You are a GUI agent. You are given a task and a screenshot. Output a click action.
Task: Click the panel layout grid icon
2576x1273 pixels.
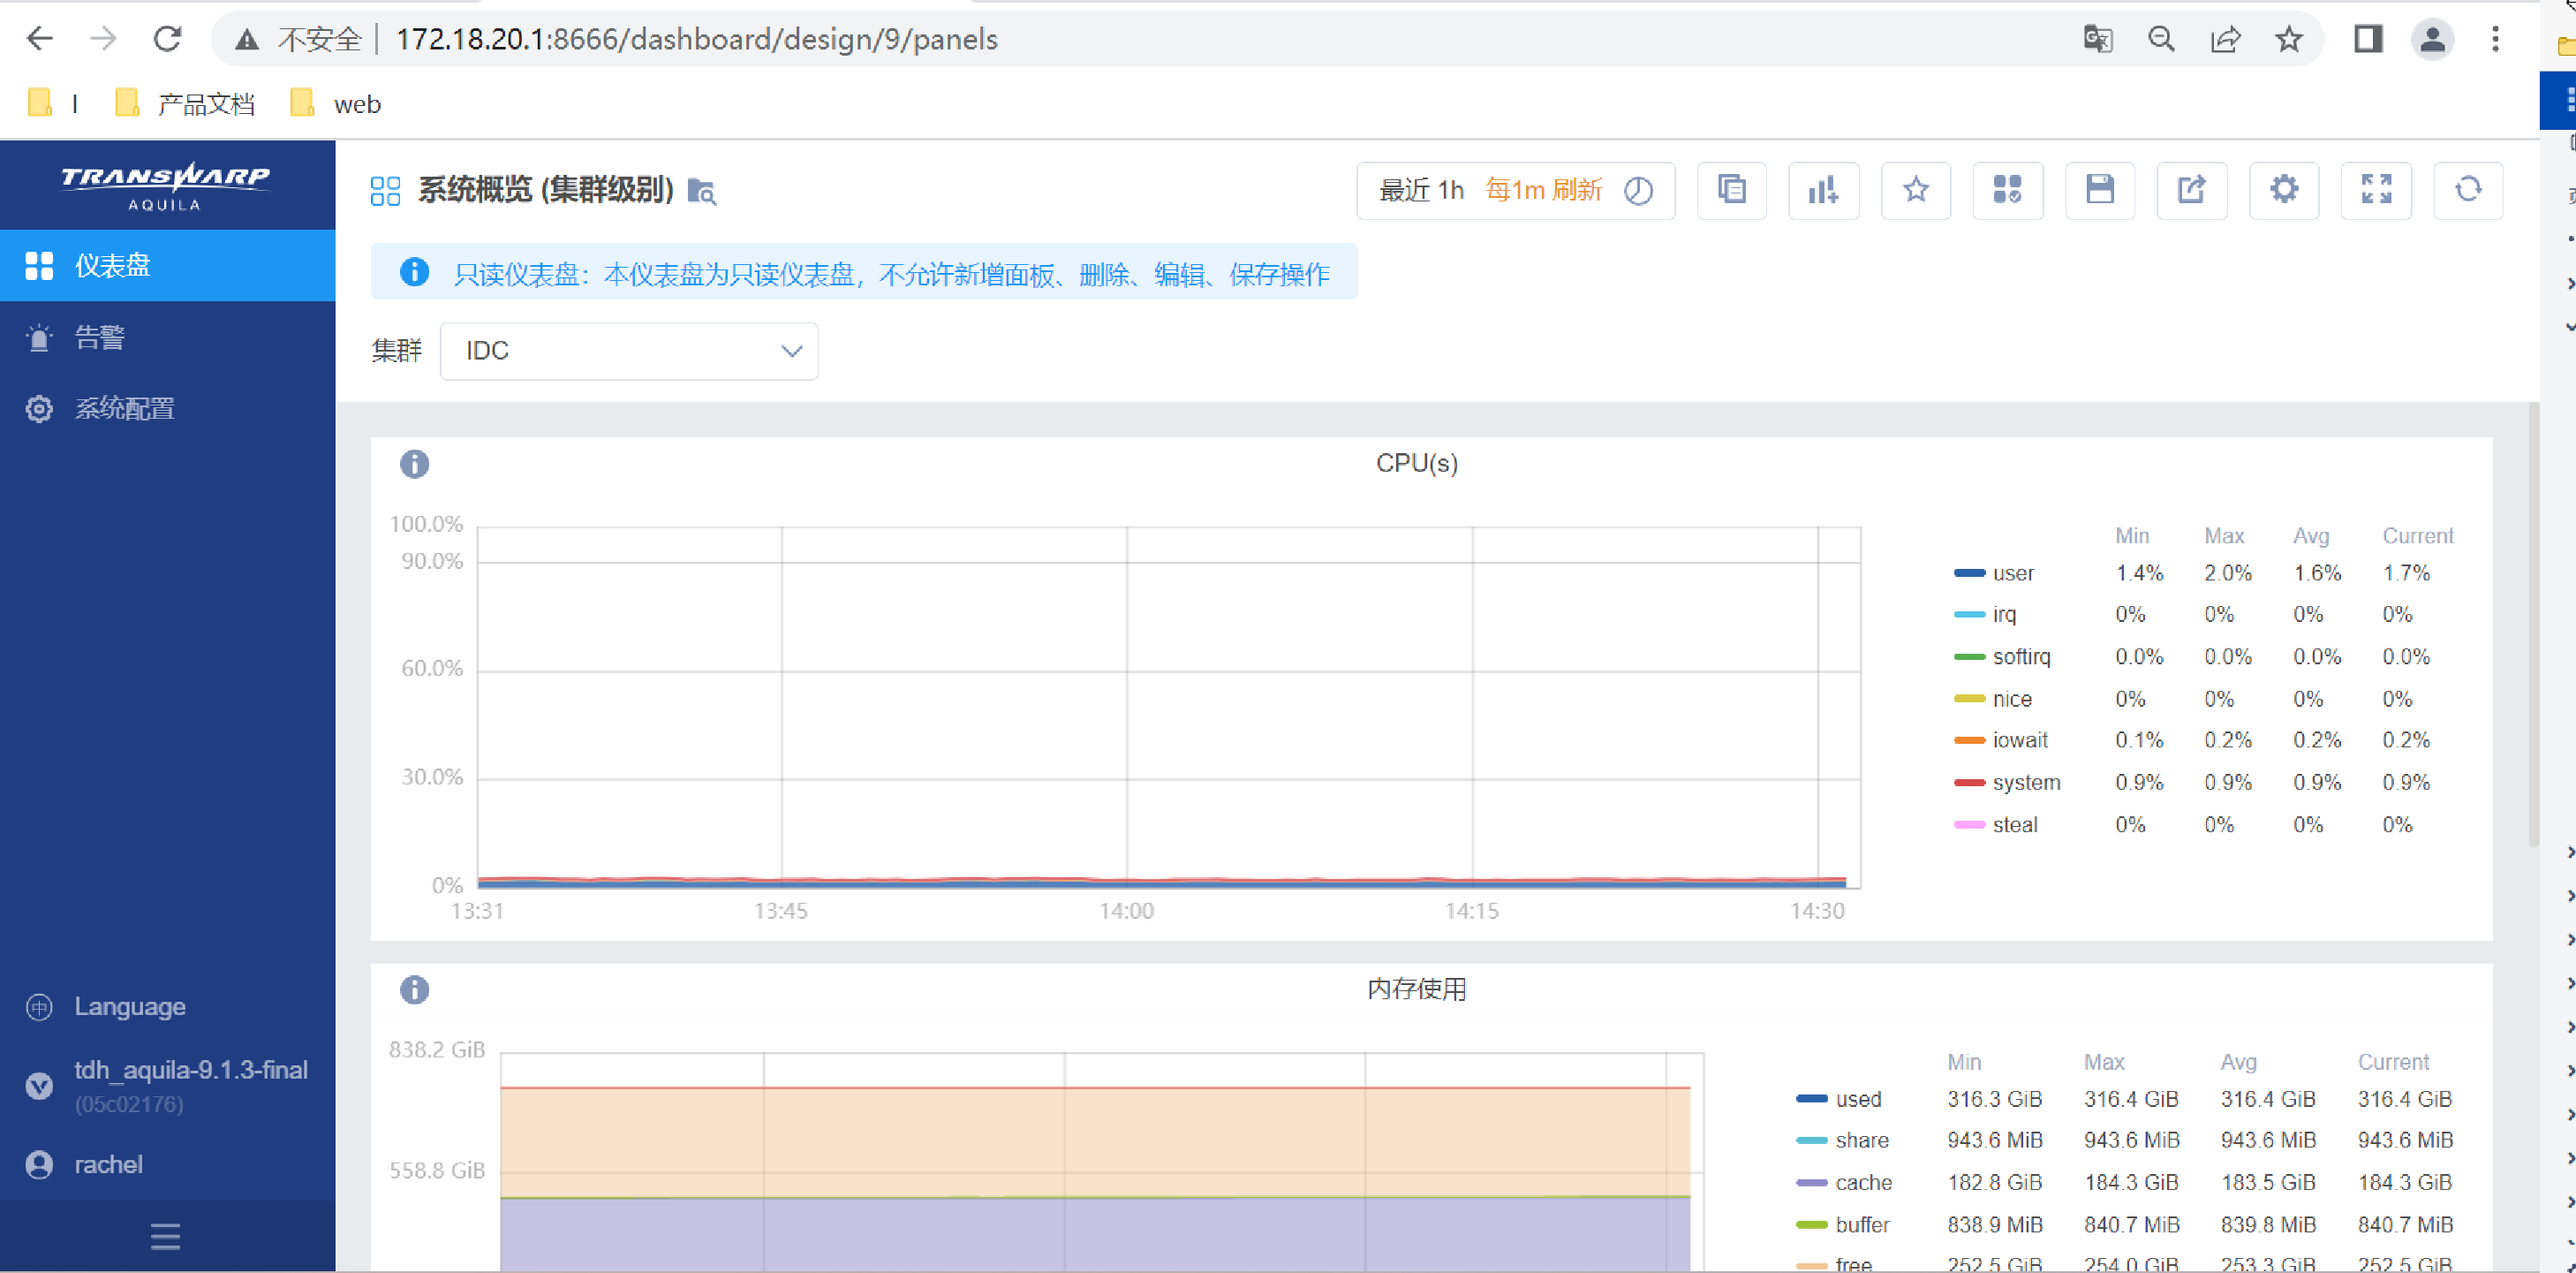pos(2008,190)
